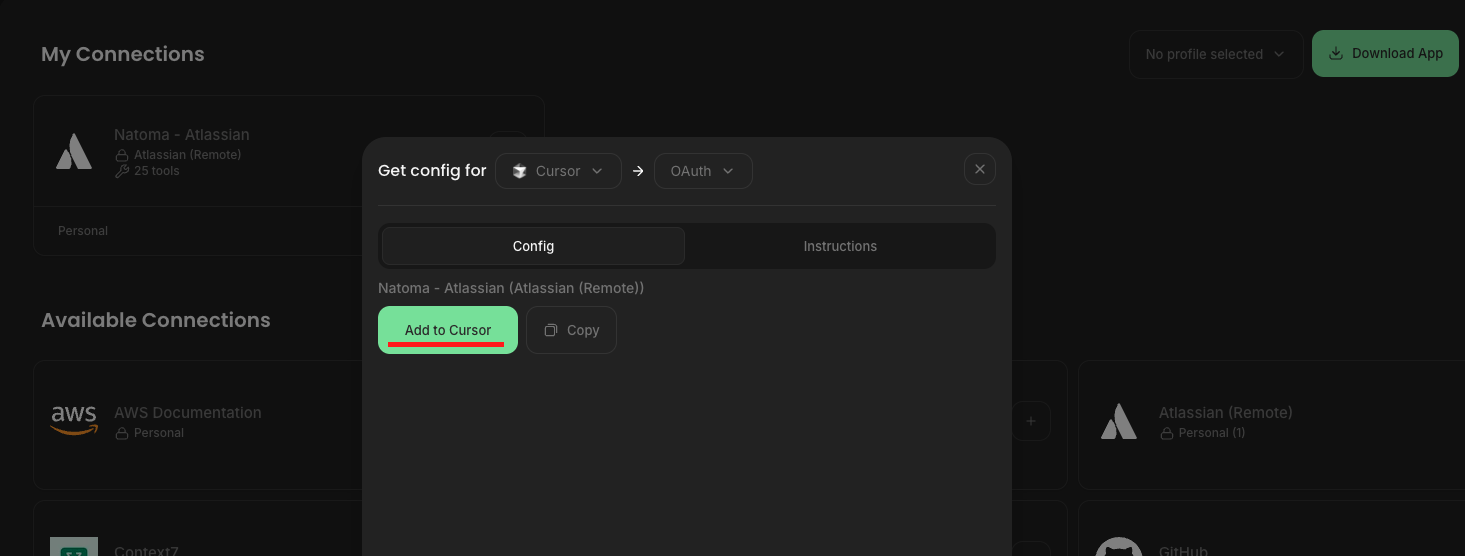Click the plus icon beside Atlassian (Remote) card
Screen dimensions: 1465x556
[1031, 421]
